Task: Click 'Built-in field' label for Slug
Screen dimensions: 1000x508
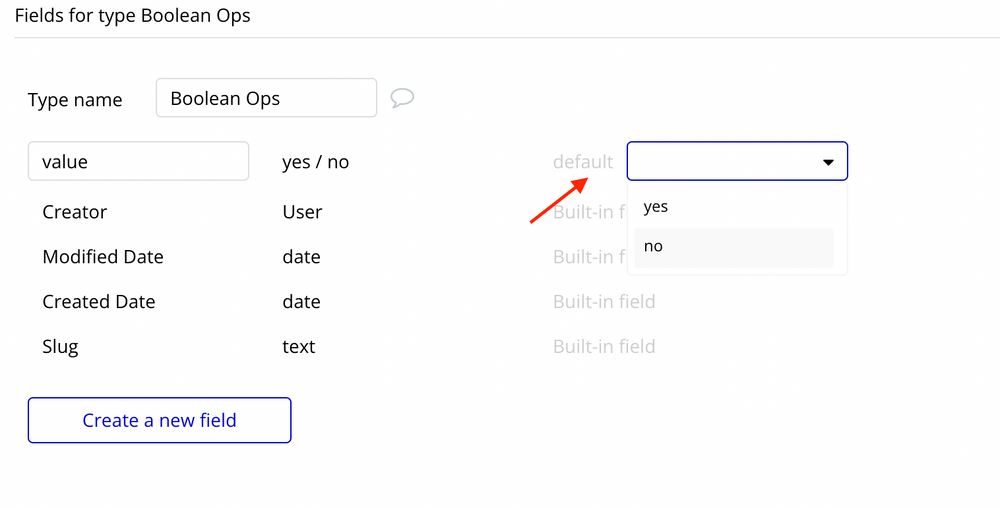Action: pos(604,347)
